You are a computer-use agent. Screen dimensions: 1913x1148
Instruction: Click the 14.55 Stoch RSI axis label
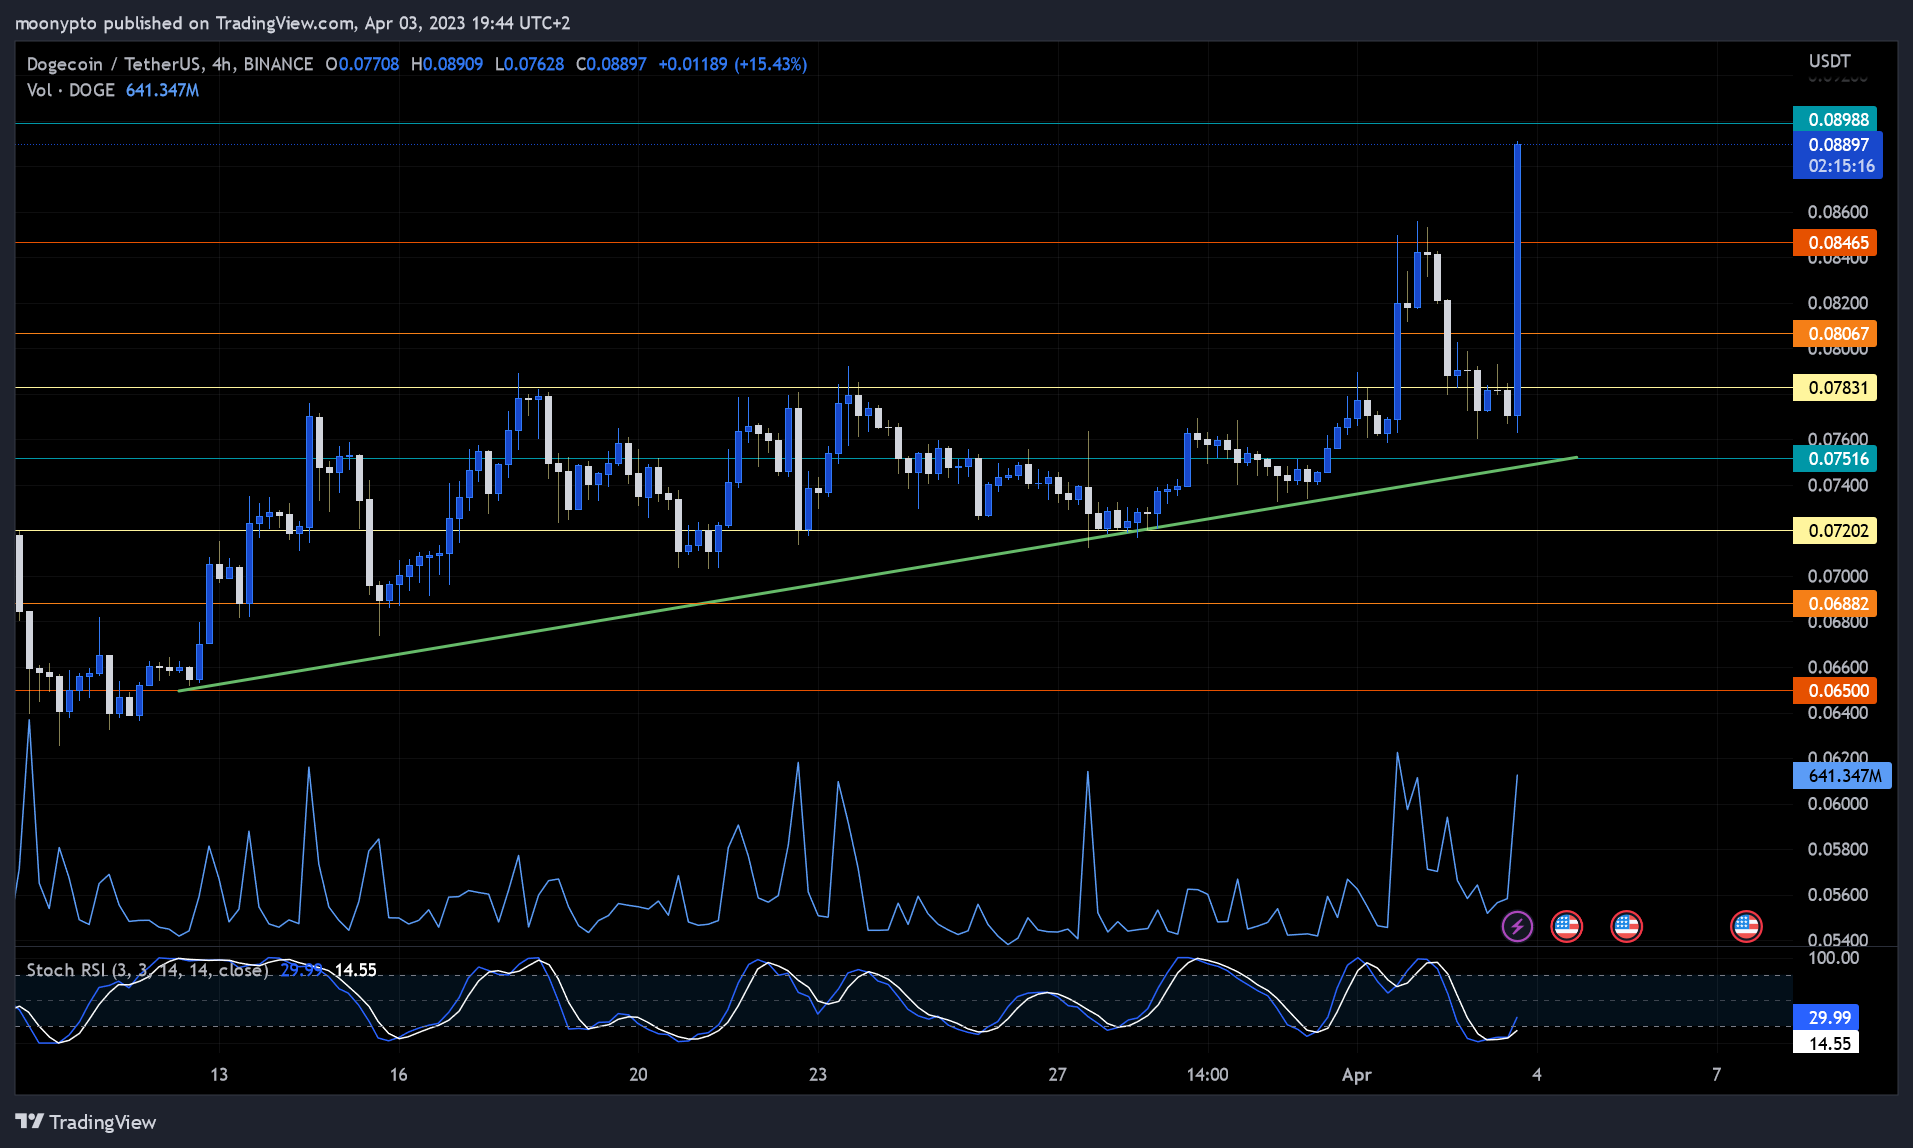1826,1043
